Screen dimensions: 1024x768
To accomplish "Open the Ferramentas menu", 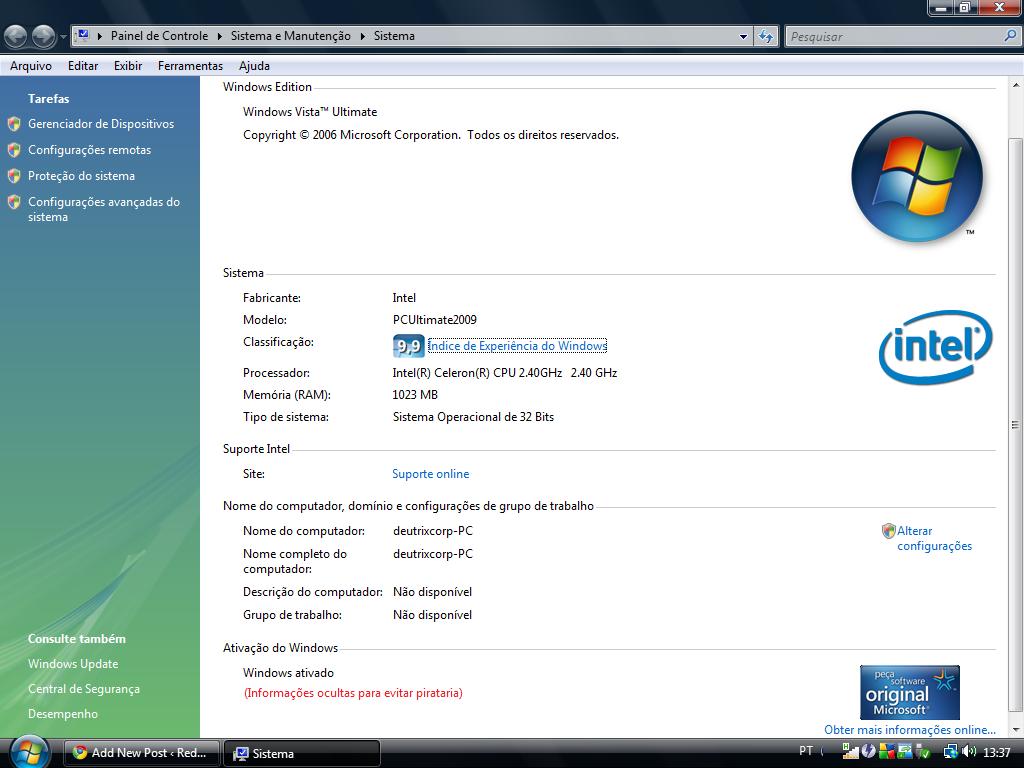I will pyautogui.click(x=190, y=66).
